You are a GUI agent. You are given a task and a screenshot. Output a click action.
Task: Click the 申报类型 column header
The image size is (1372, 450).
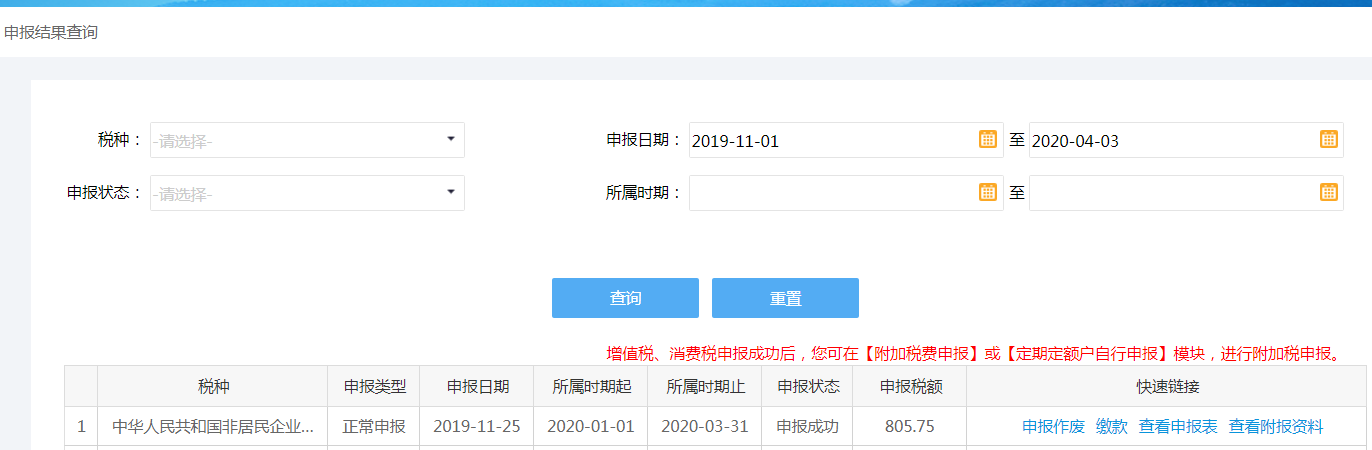coord(374,386)
